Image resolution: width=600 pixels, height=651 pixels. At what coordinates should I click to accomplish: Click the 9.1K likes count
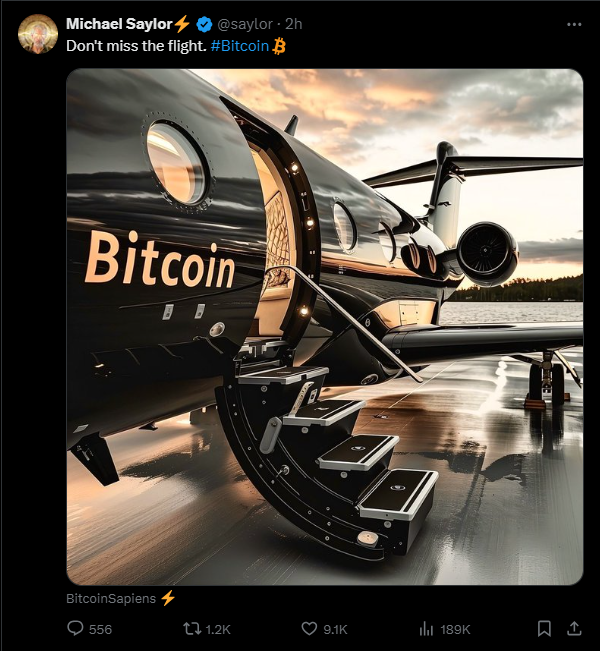coord(336,630)
